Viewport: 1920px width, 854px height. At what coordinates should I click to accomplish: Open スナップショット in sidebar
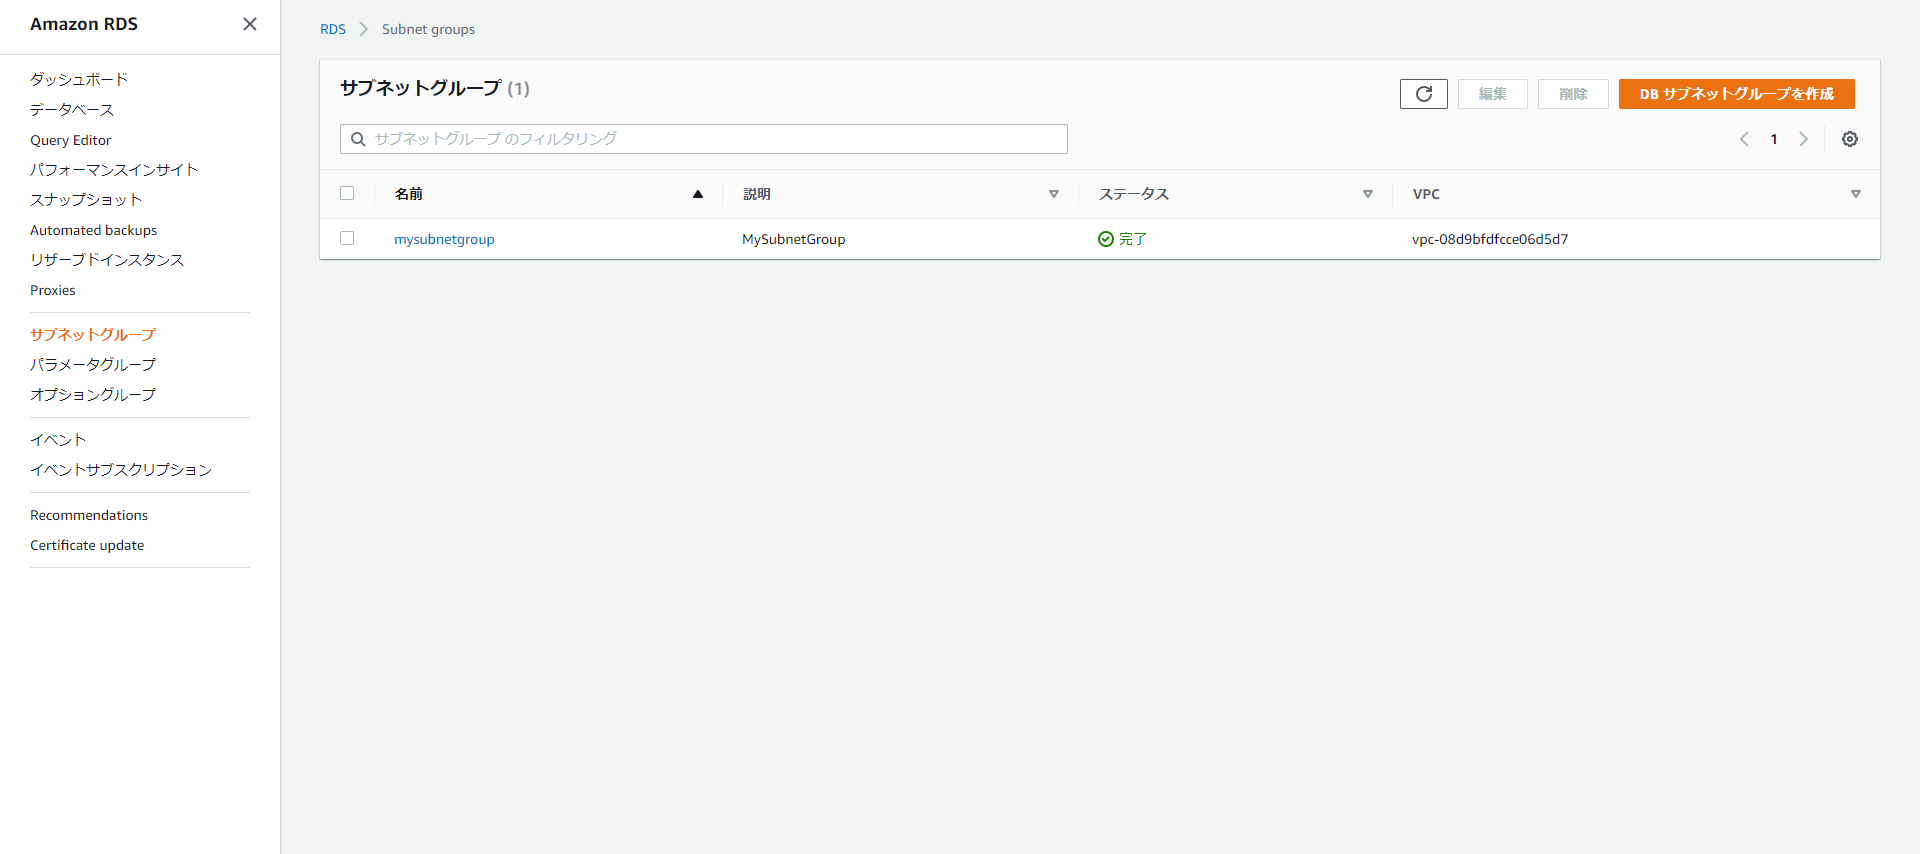[x=86, y=200]
